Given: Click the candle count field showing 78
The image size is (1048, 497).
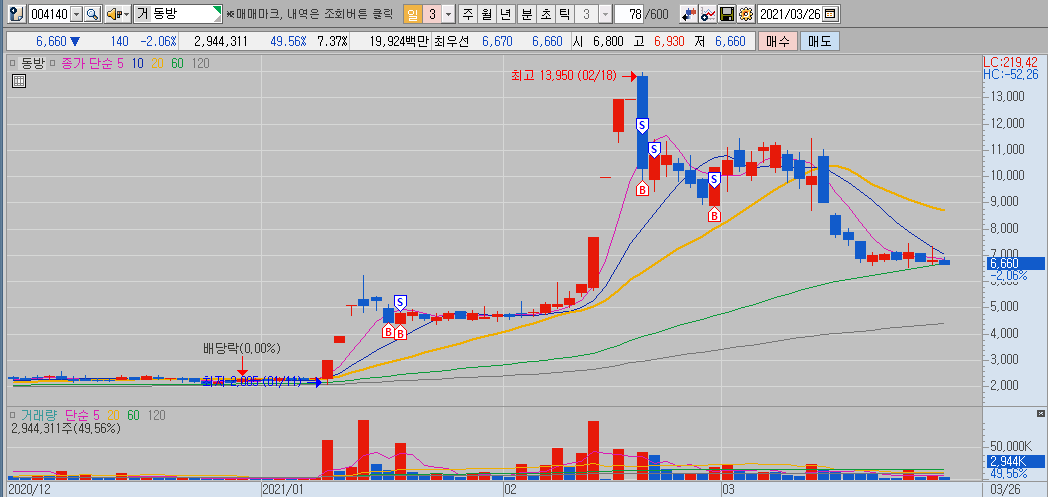Looking at the screenshot, I should pos(627,13).
